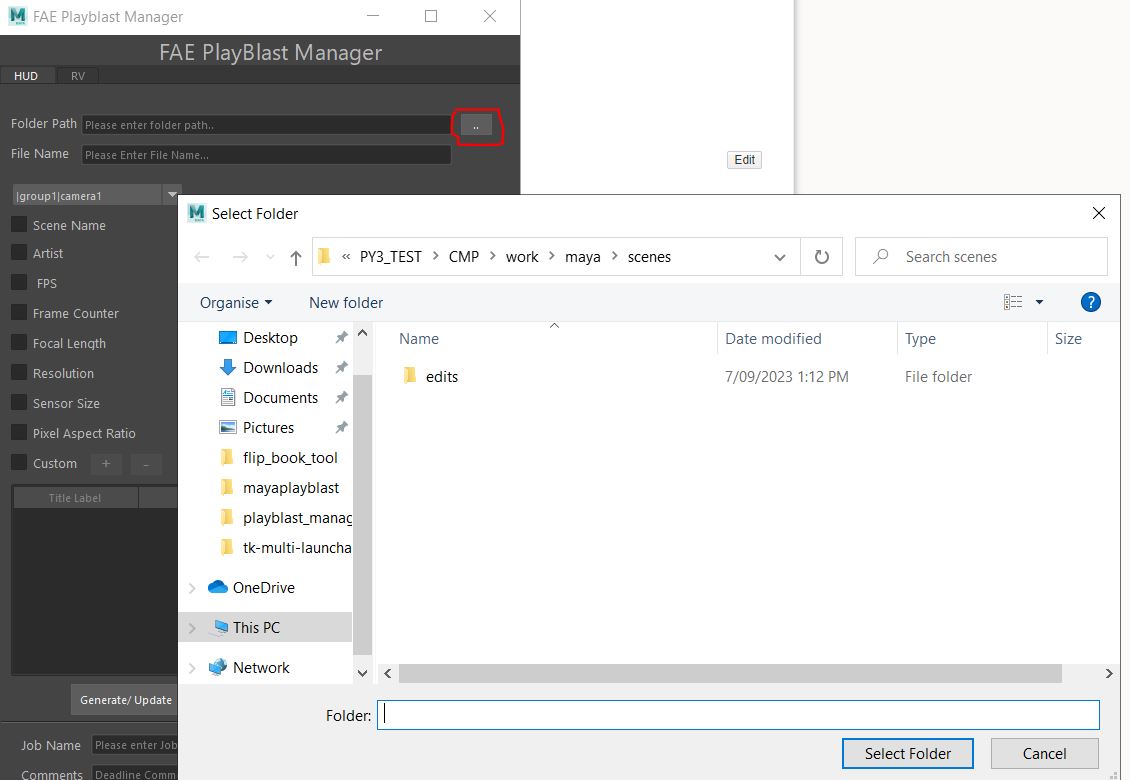
Task: Expand the Network tree node
Action: pos(192,668)
